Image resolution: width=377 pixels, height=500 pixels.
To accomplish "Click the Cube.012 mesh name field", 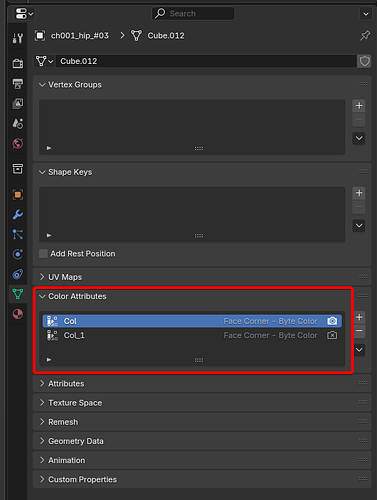I will coord(206,61).
